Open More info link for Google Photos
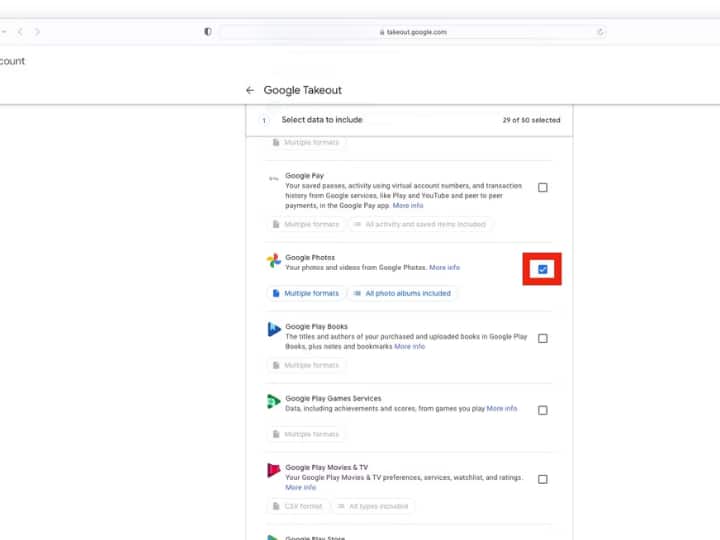Image resolution: width=720 pixels, height=540 pixels. (444, 267)
